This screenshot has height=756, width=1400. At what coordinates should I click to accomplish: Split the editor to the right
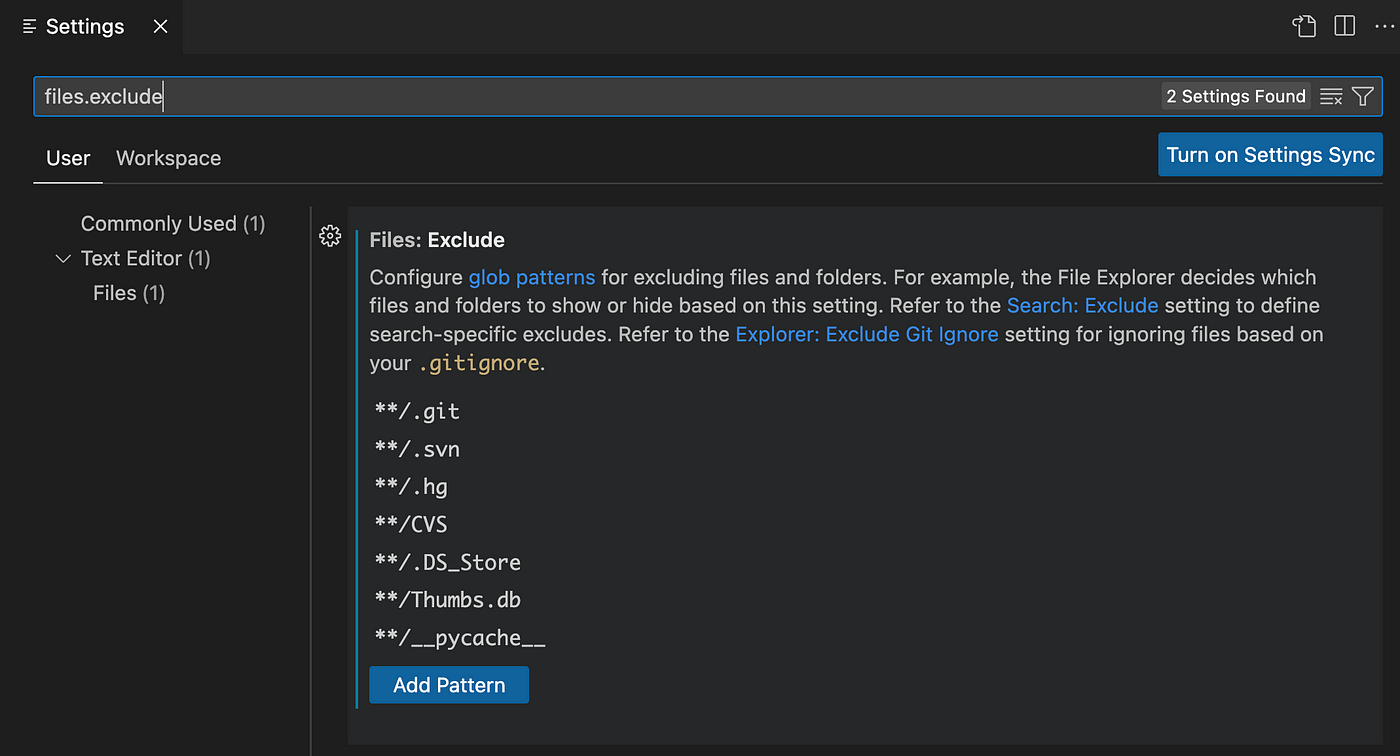point(1345,26)
